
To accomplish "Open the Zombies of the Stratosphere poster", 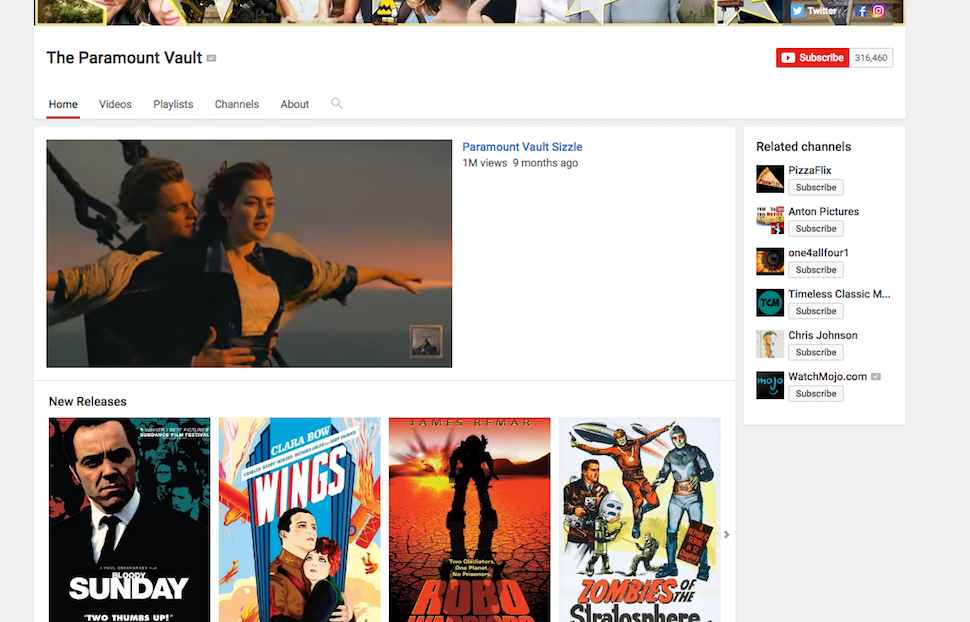I will point(640,520).
